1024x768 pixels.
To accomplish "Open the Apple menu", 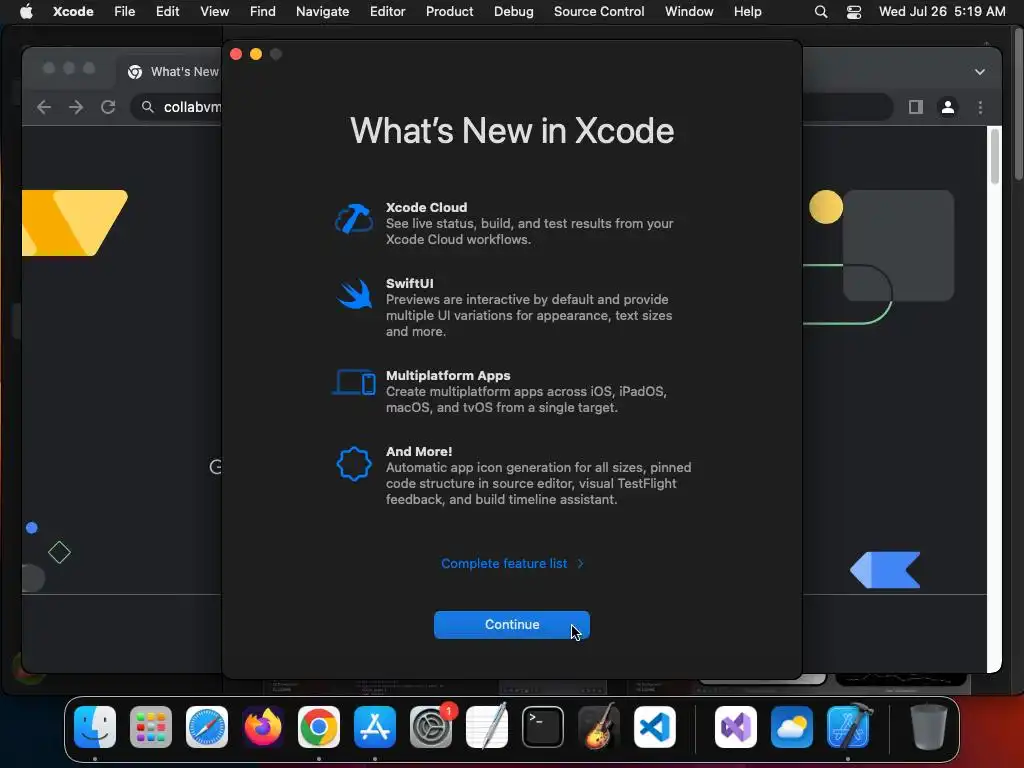I will (x=26, y=12).
